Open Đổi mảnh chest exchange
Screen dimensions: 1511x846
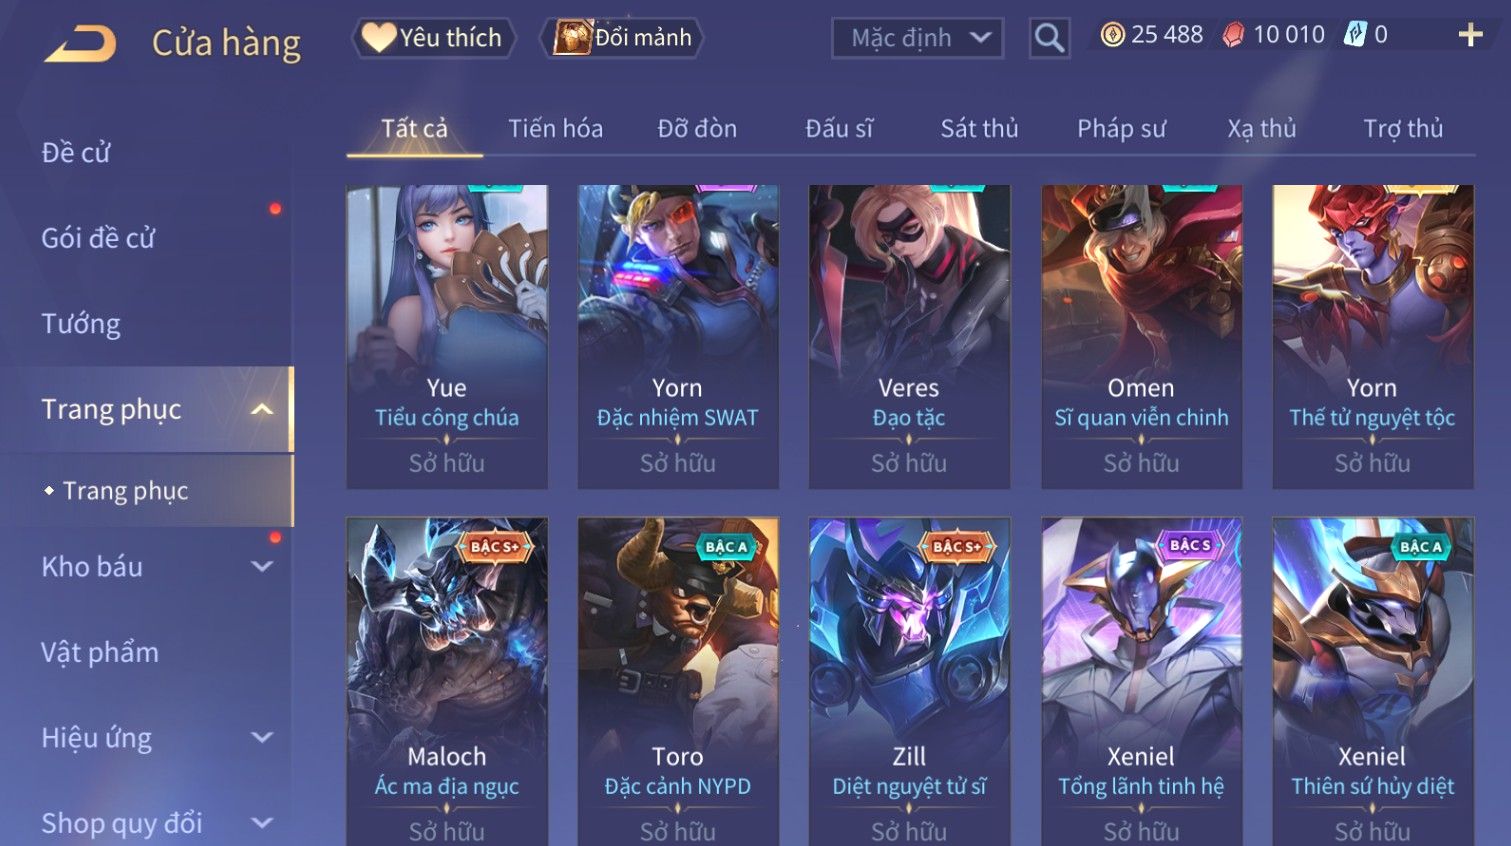(x=622, y=38)
